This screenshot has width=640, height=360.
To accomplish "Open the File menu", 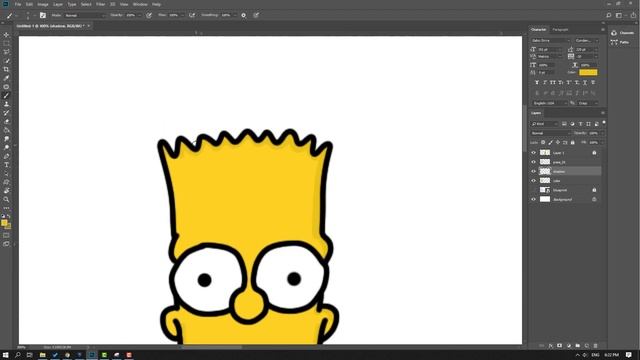I will click(x=18, y=4).
